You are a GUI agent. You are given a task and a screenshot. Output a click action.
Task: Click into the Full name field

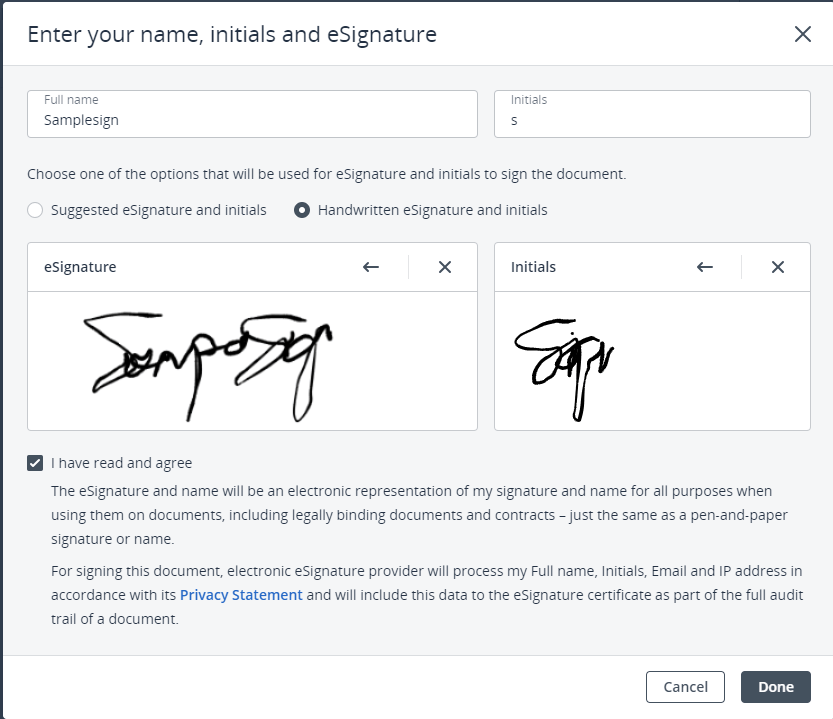[x=252, y=120]
